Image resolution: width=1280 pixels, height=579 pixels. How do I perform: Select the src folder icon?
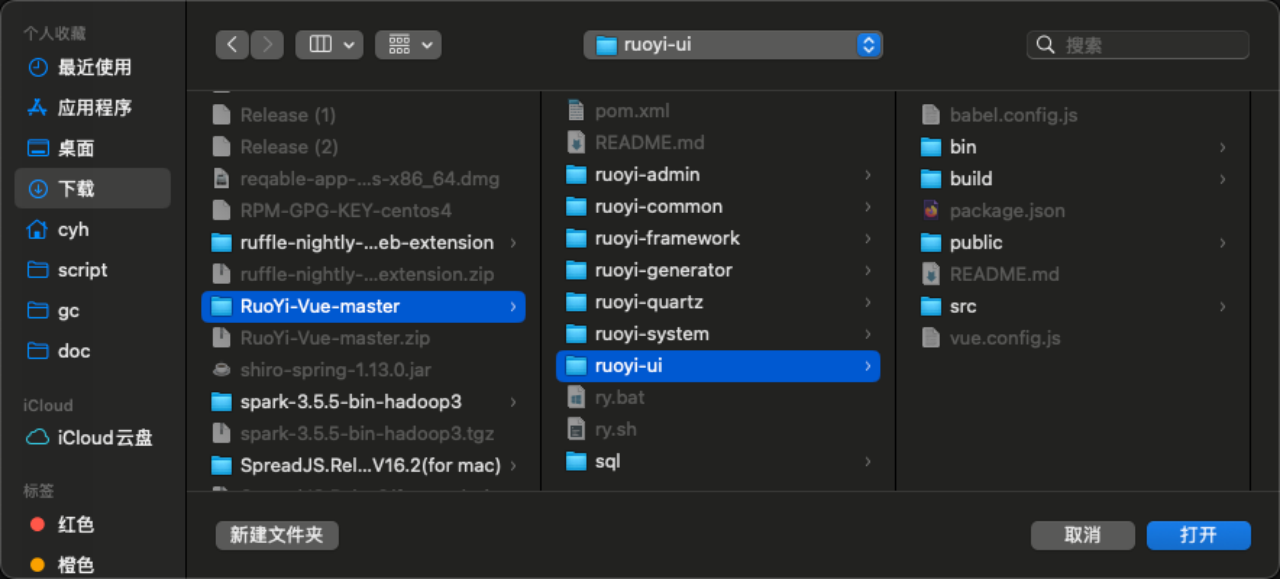click(931, 306)
